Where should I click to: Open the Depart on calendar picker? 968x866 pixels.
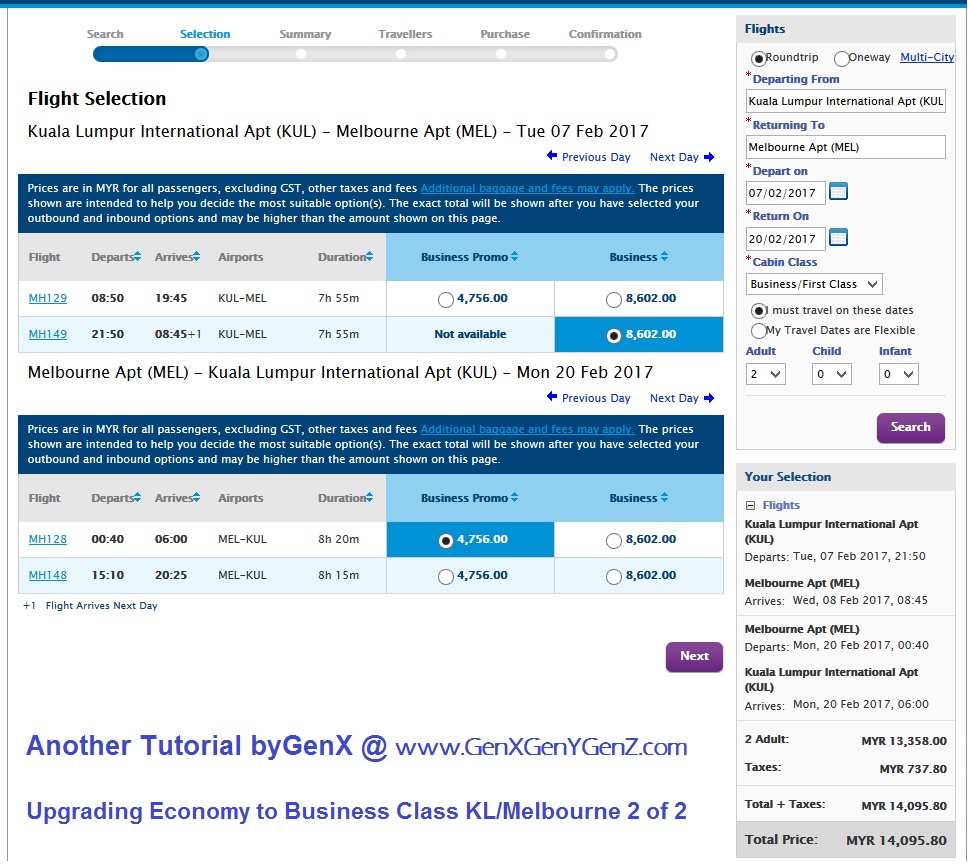(838, 191)
